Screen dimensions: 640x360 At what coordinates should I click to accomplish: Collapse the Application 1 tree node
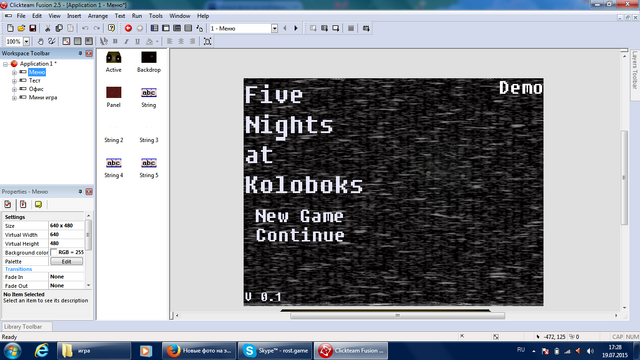pyautogui.click(x=6, y=64)
